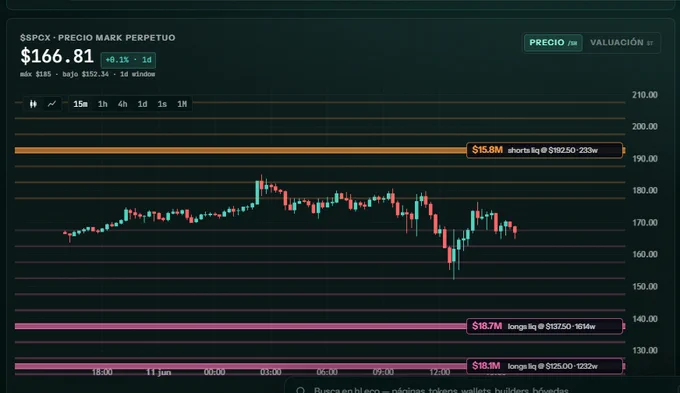This screenshot has width=680, height=393.
Task: Click the $166.81 mark price
Action: tap(57, 56)
